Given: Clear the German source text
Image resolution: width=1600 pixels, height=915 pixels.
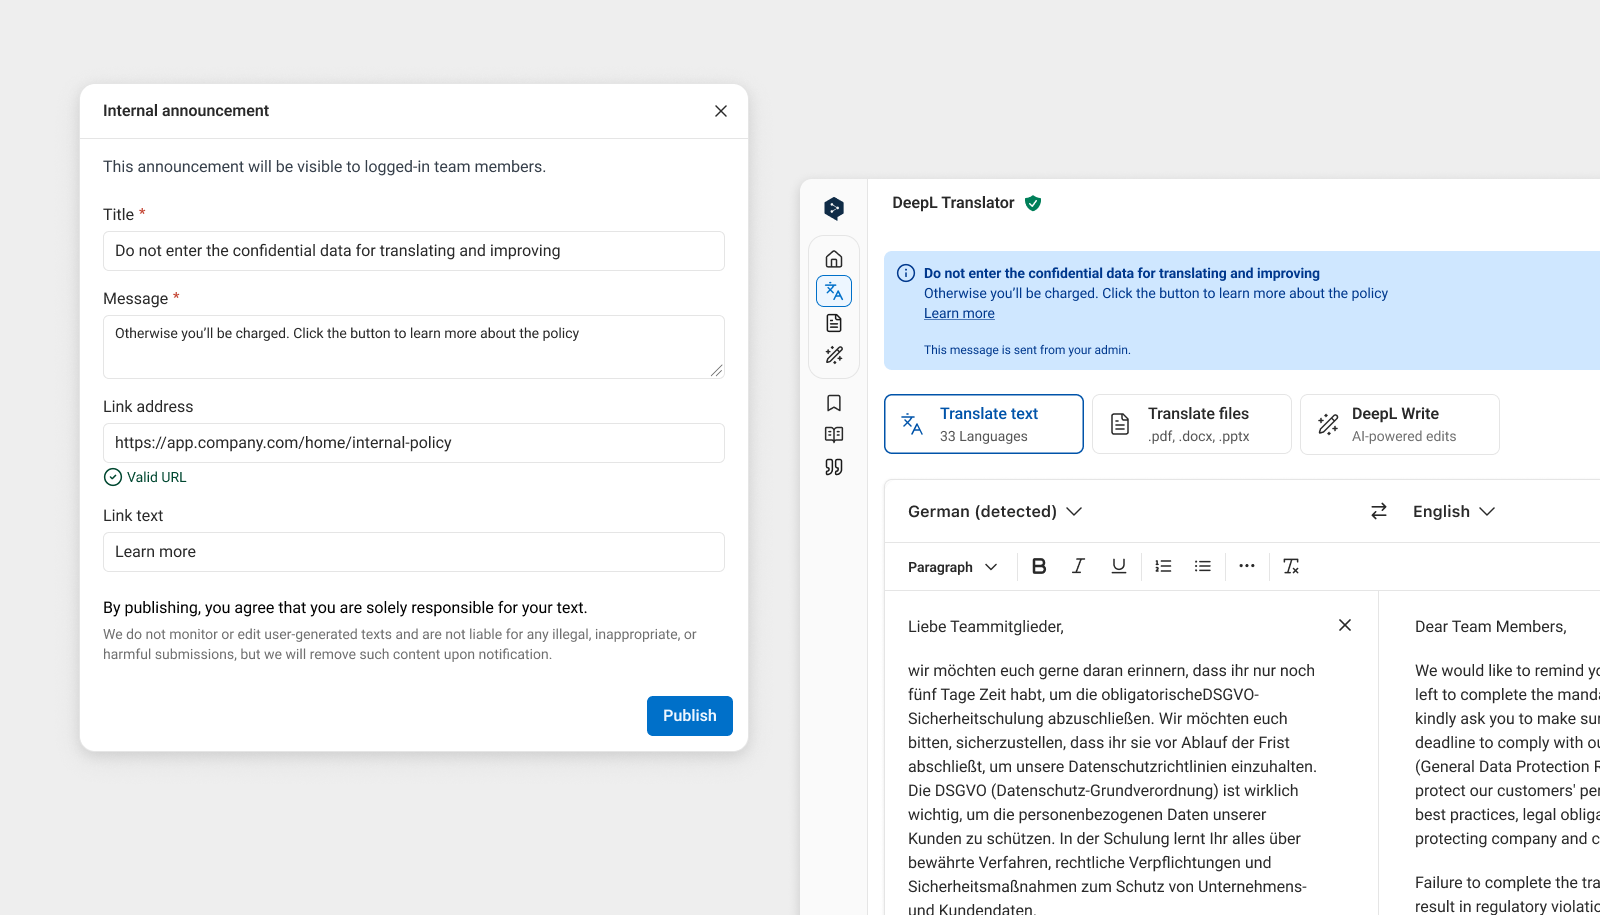Looking at the screenshot, I should pos(1345,625).
